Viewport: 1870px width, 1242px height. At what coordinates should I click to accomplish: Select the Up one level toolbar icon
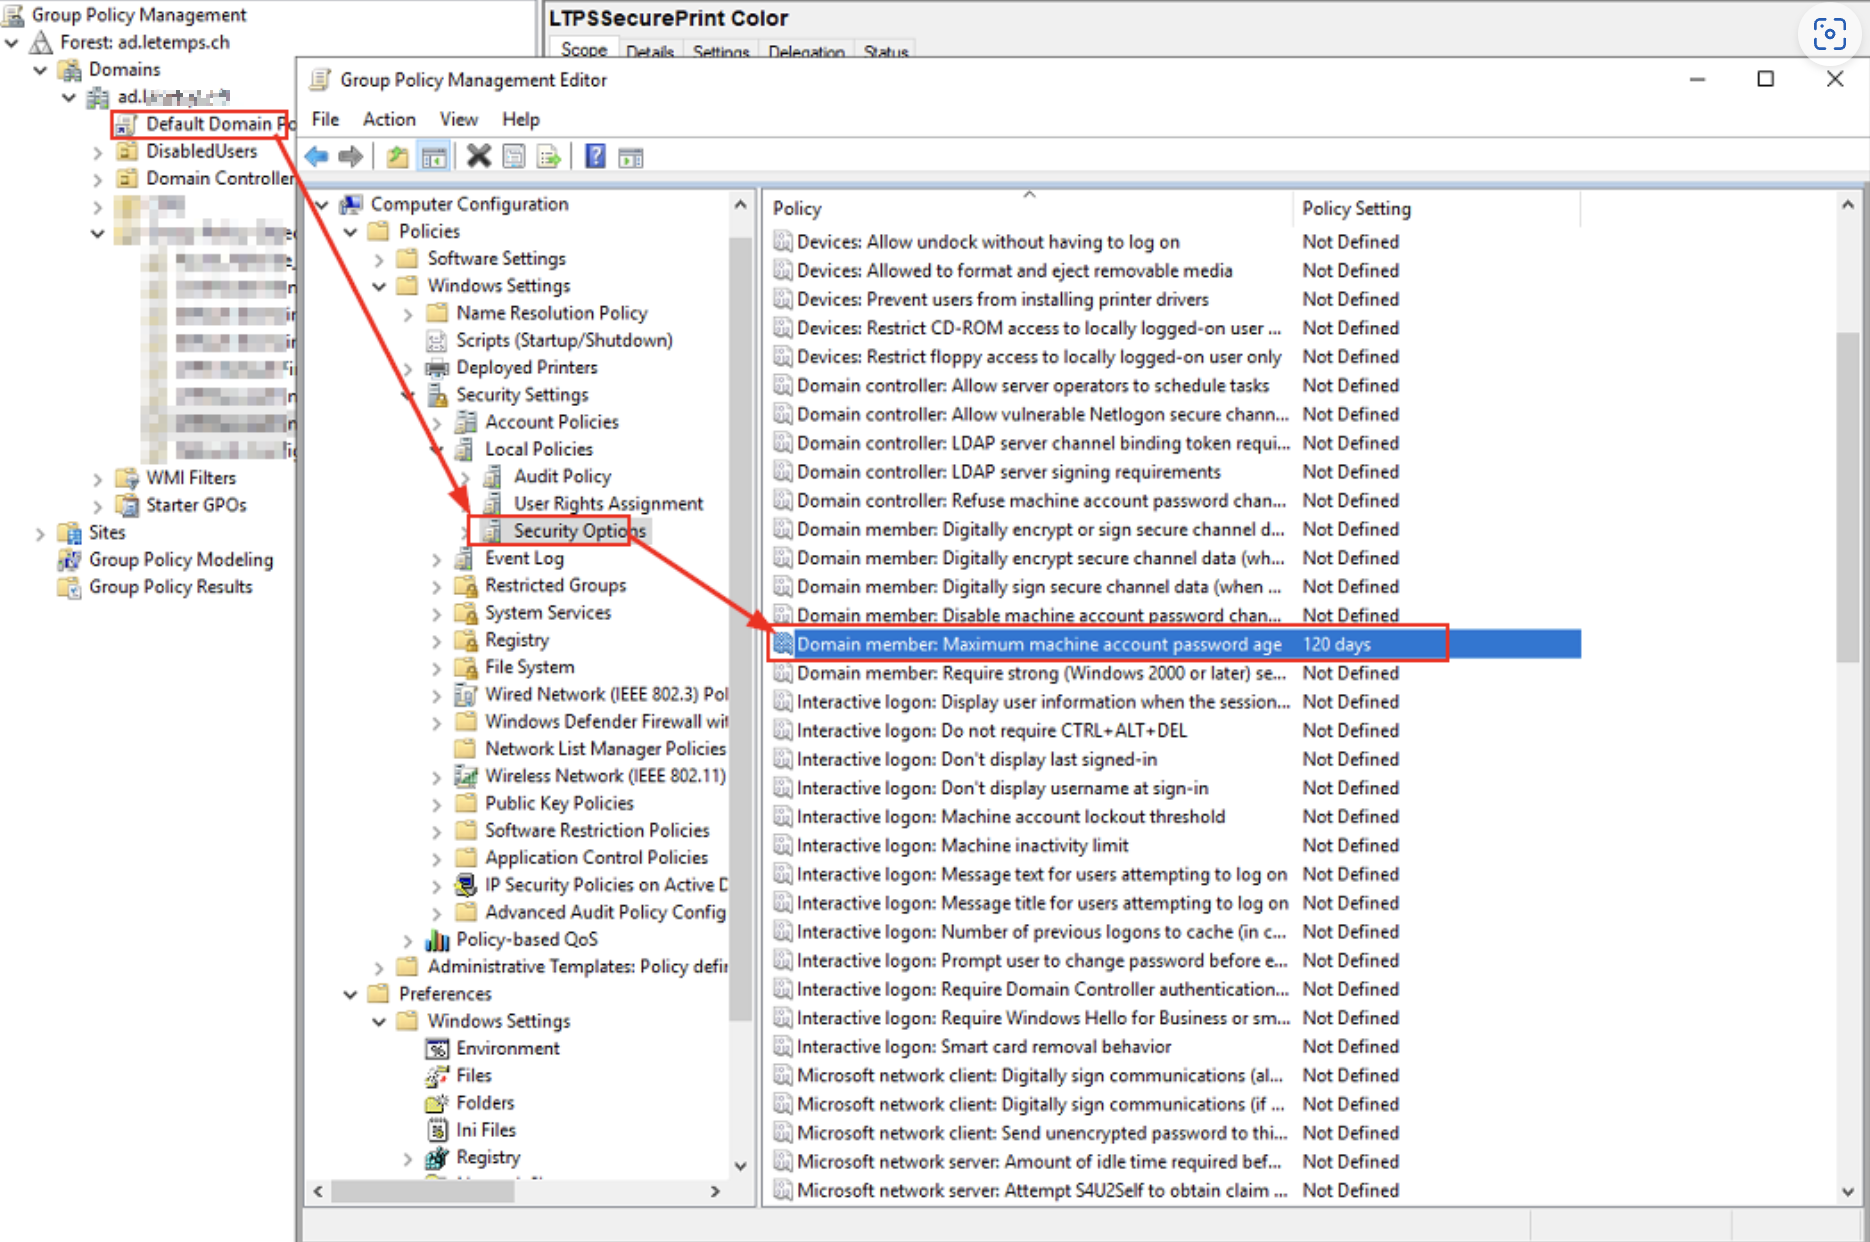point(396,155)
